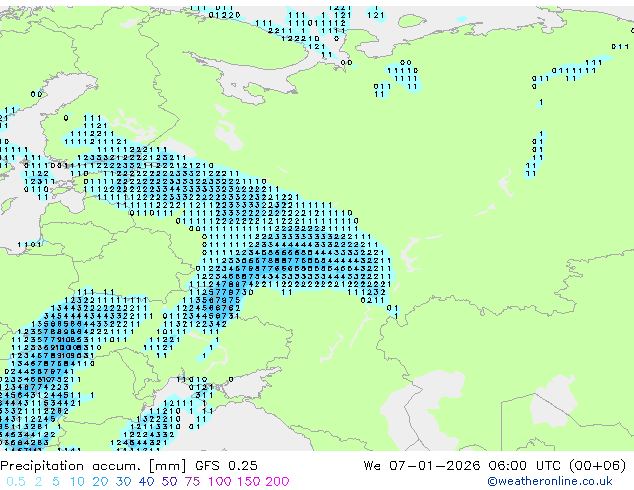Screen dimensions: 634x490
Task: Click the 0.5 legend value
Action: point(16,482)
